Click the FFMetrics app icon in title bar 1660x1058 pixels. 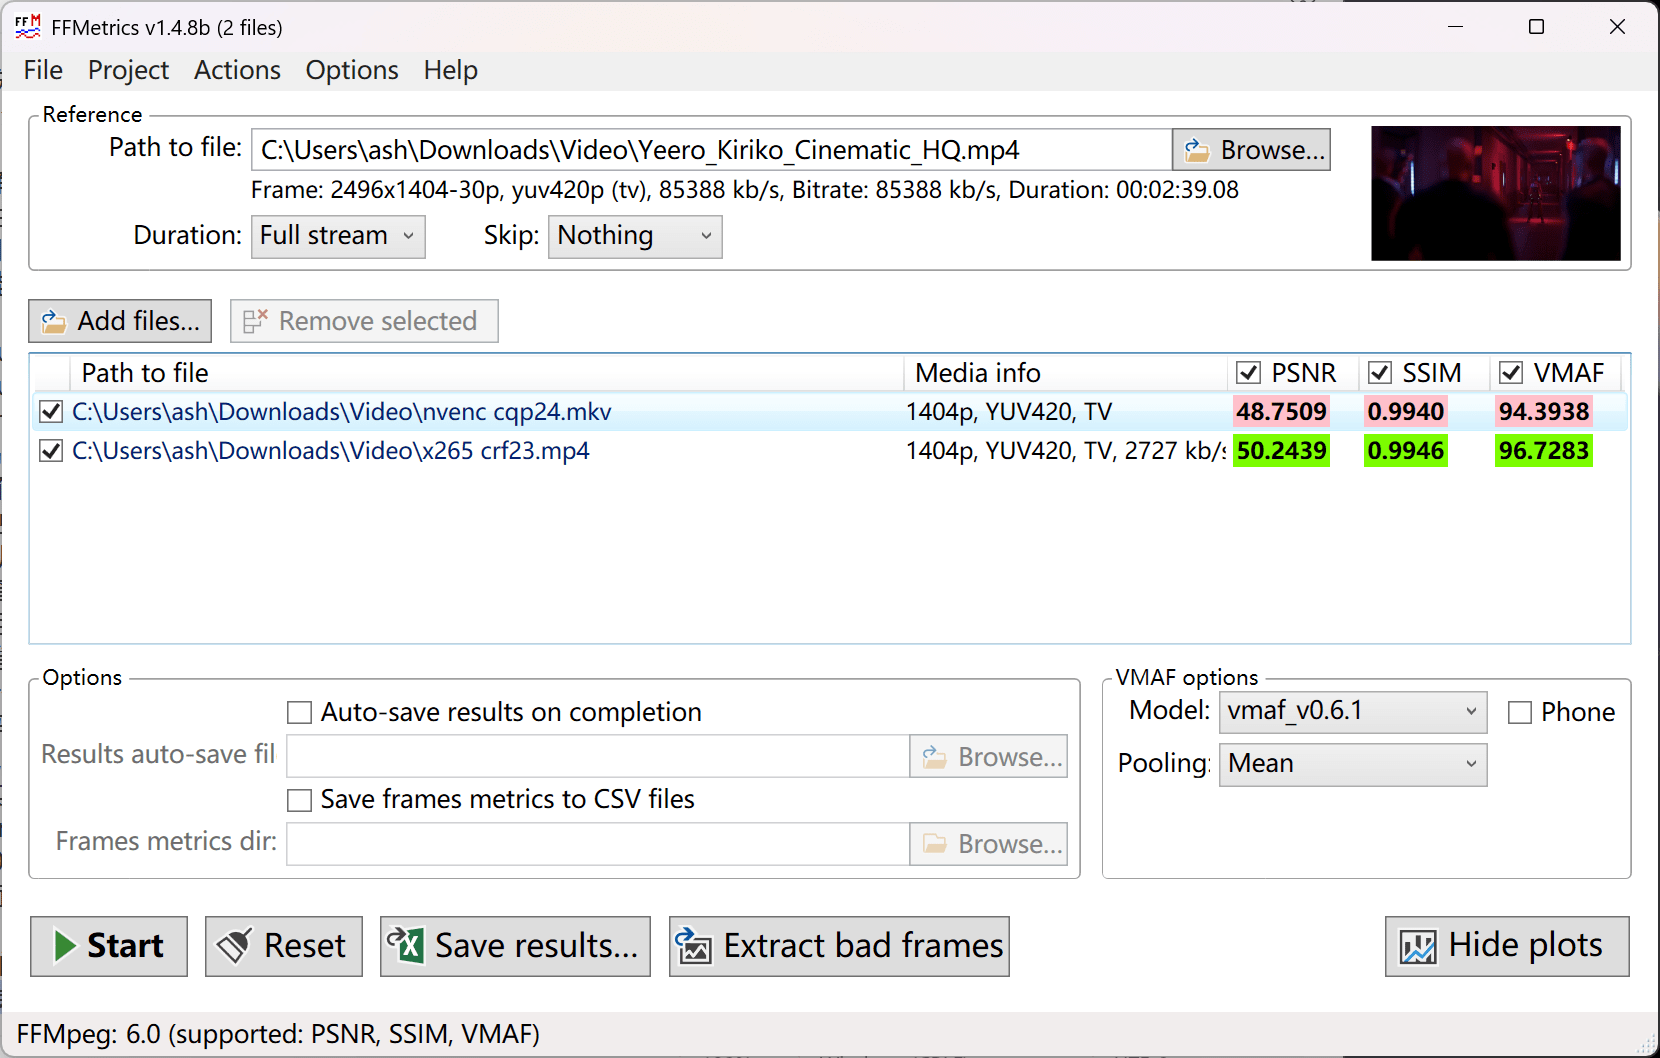28,27
